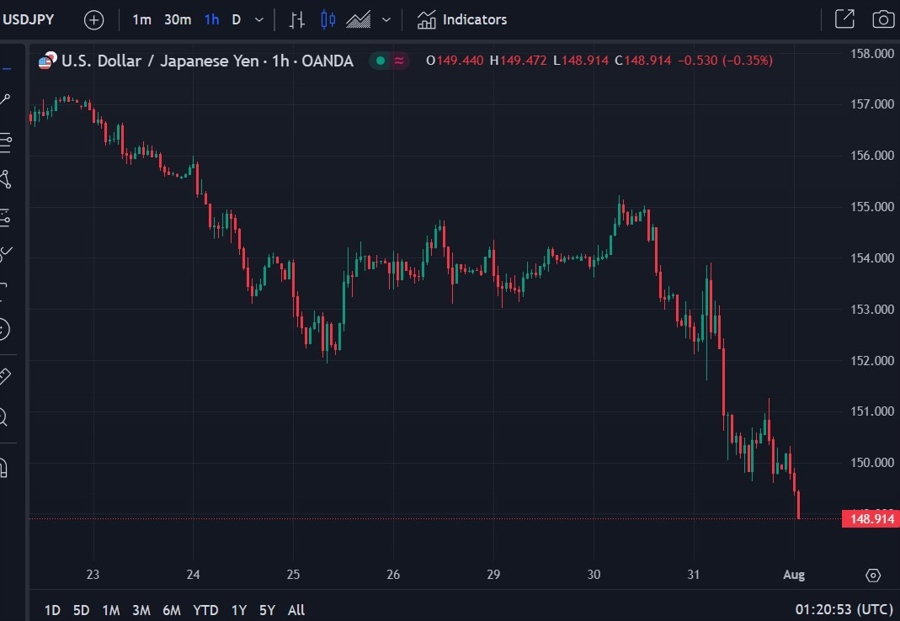Click the add symbol plus icon
The image size is (900, 621).
pyautogui.click(x=93, y=20)
